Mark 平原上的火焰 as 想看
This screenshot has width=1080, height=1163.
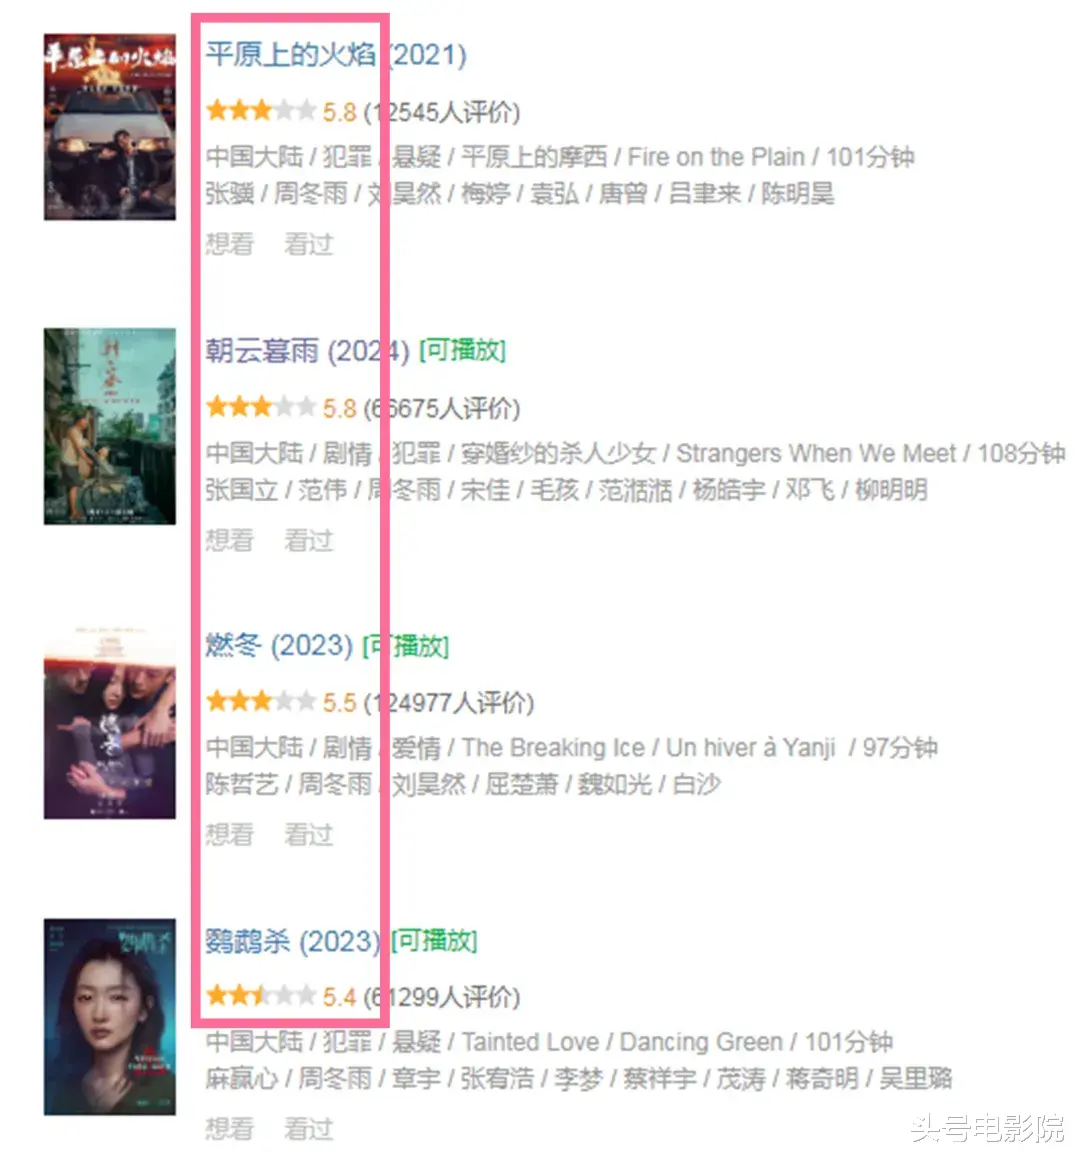pos(230,244)
